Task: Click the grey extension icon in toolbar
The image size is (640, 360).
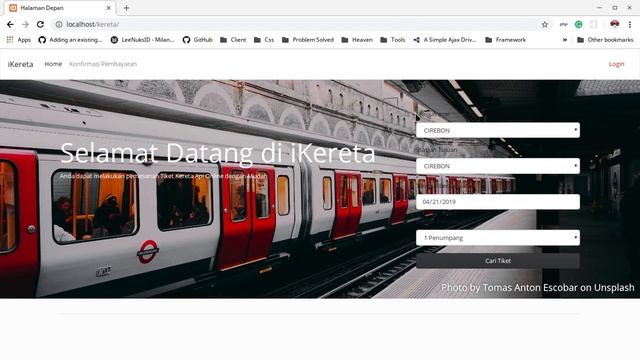Action: 593,24
